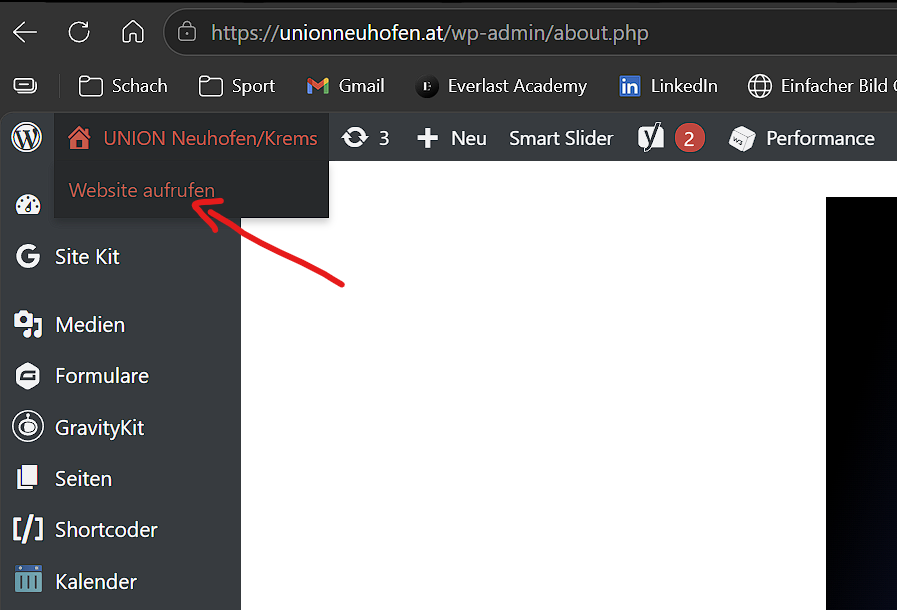897x610 pixels.
Task: Open the Seiten pages menu
Action: click(83, 479)
